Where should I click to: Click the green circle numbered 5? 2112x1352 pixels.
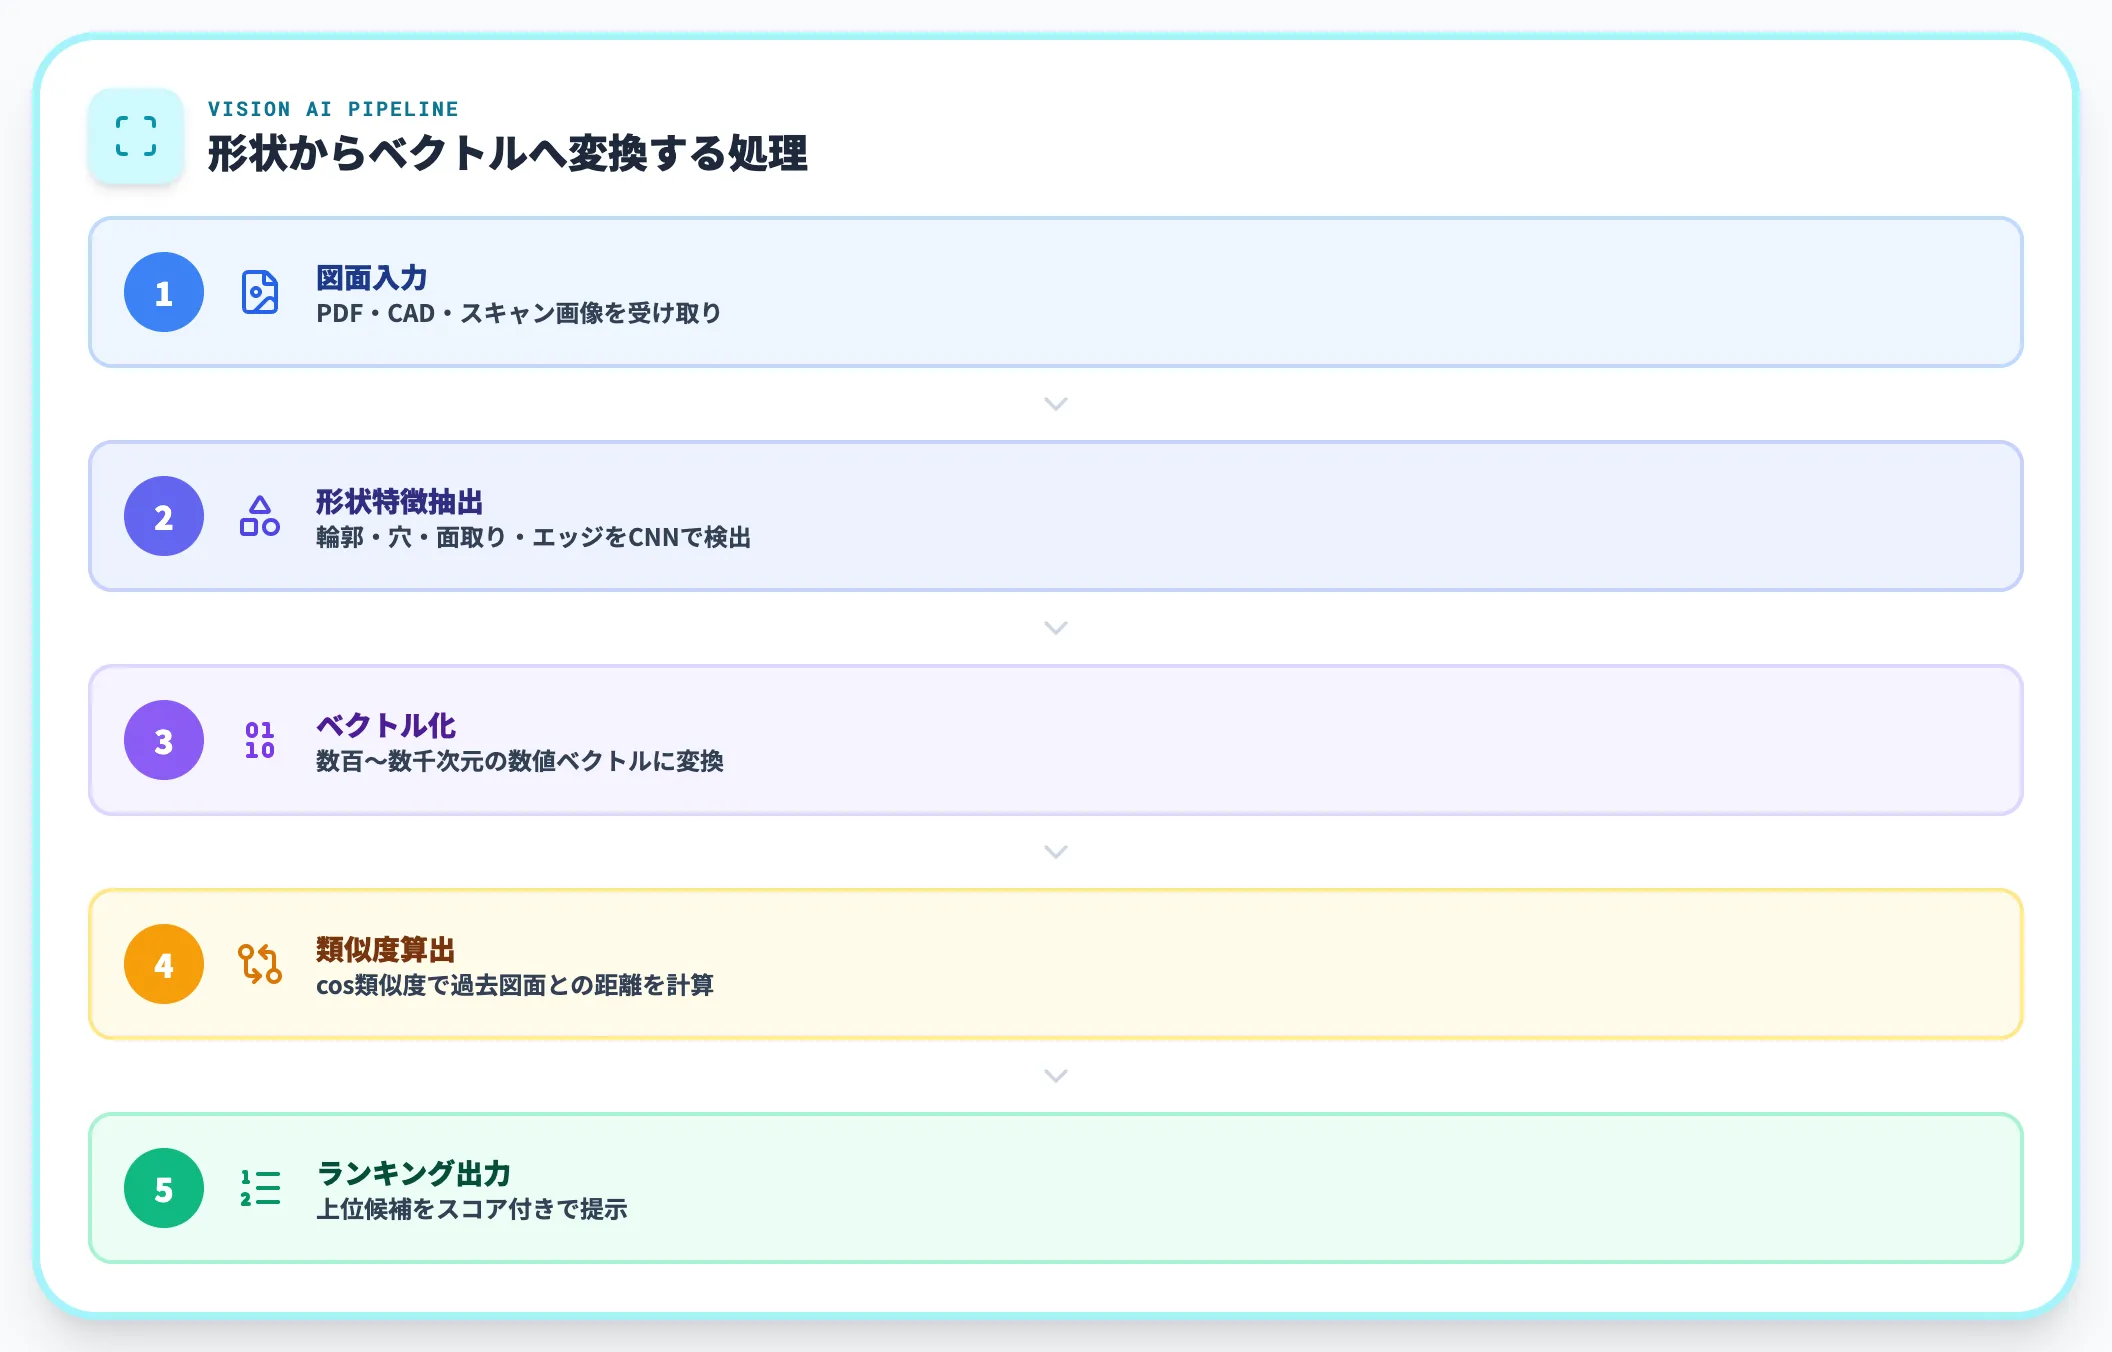[163, 1188]
